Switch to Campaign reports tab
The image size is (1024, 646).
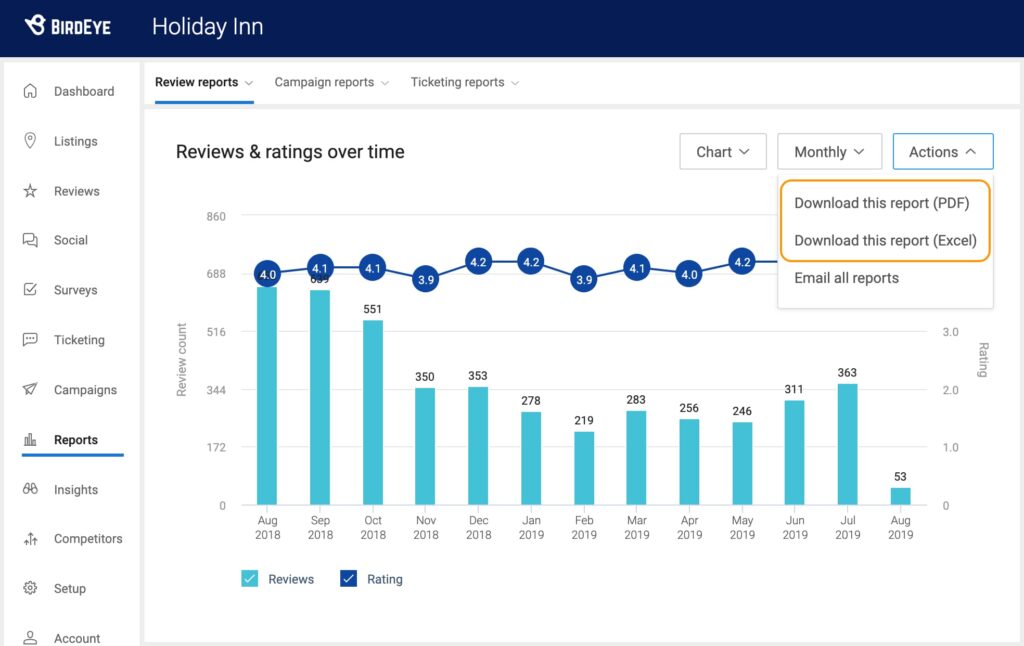point(324,82)
